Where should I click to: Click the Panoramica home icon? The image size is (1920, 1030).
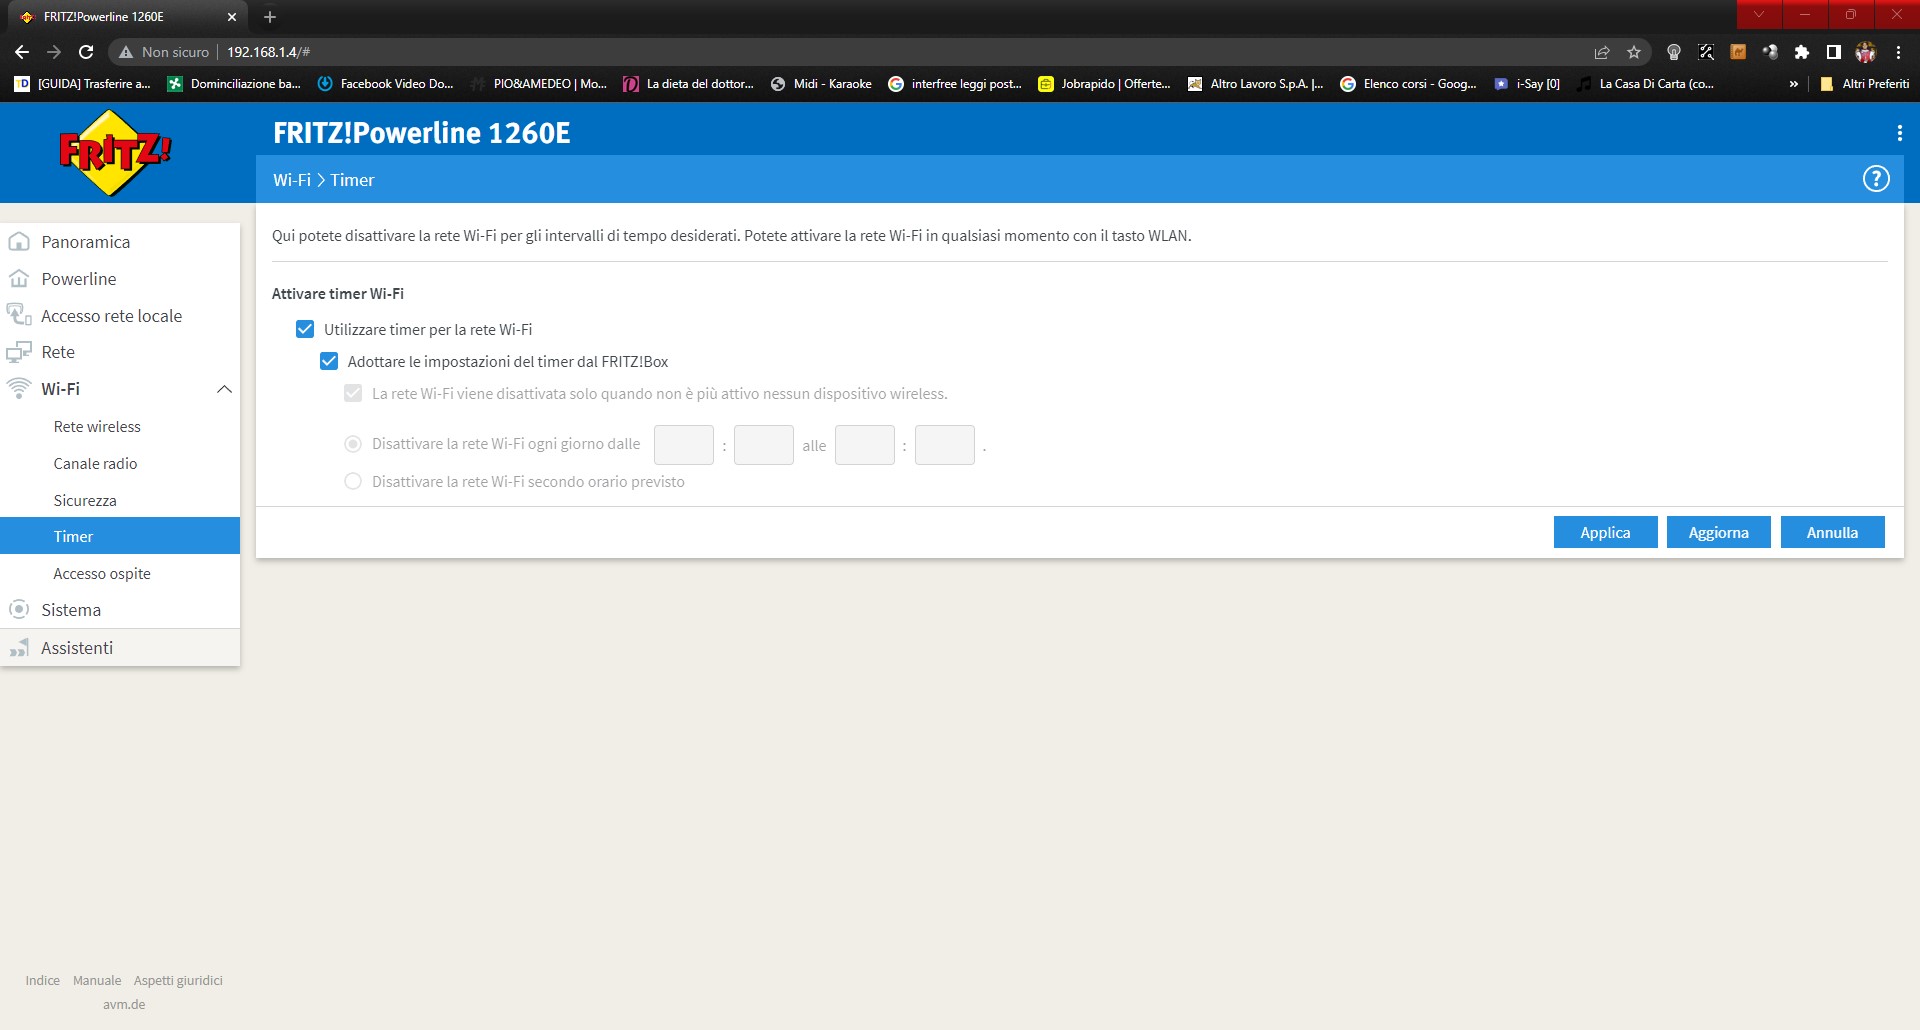point(19,242)
